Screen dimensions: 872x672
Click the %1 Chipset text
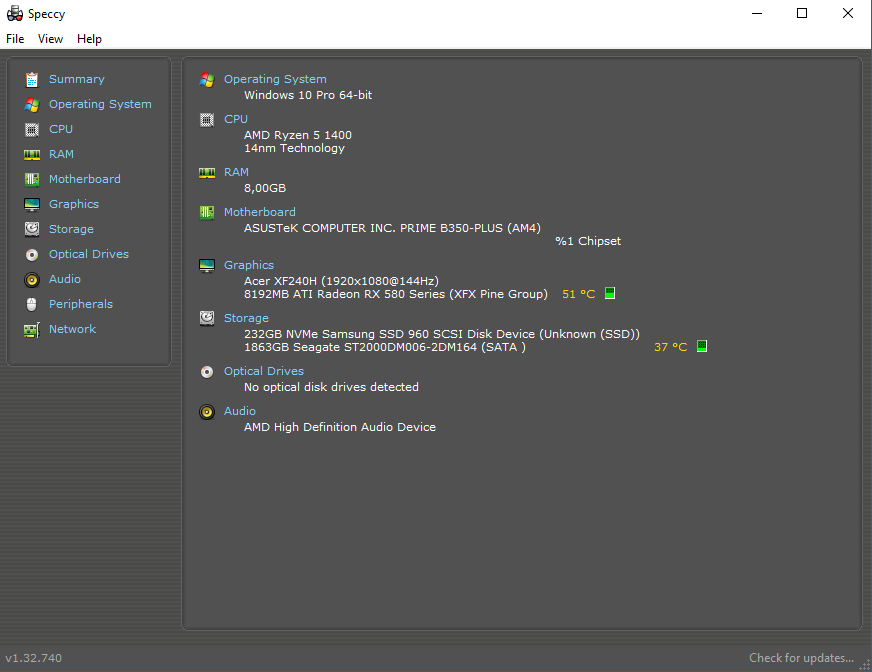588,241
